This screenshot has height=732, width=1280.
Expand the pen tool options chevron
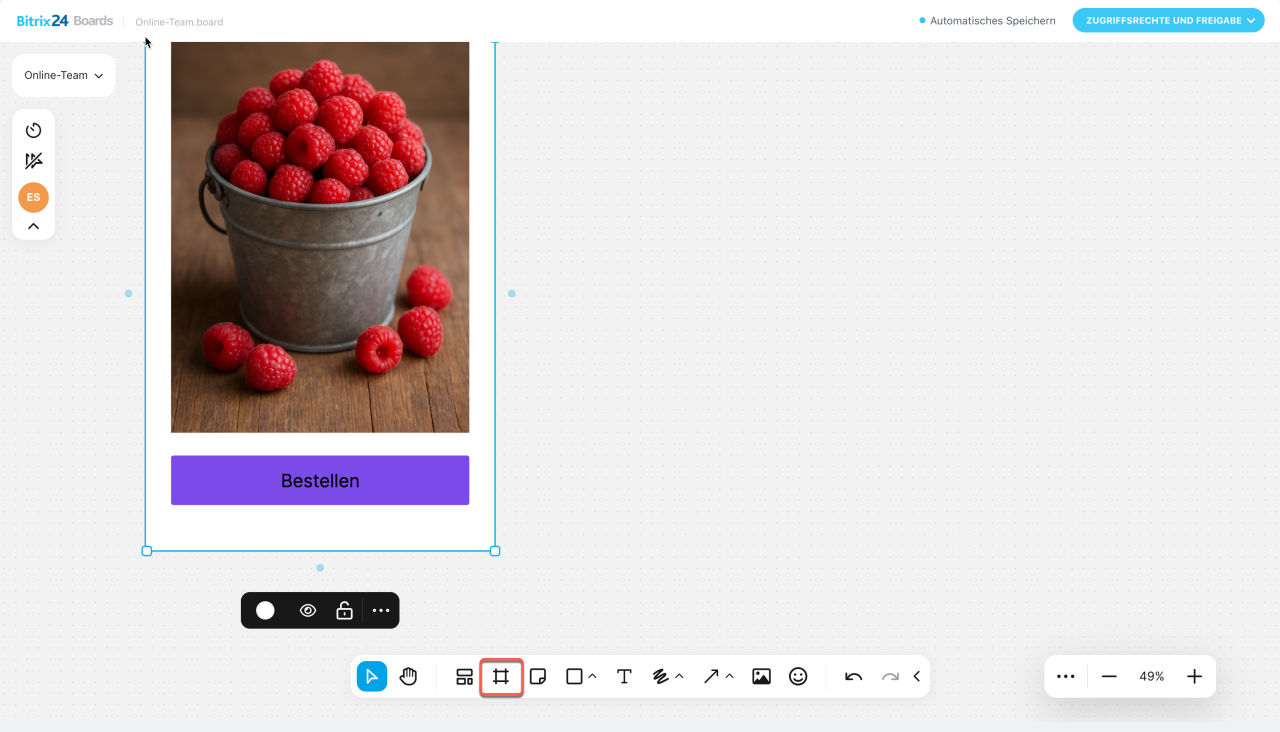tap(680, 677)
